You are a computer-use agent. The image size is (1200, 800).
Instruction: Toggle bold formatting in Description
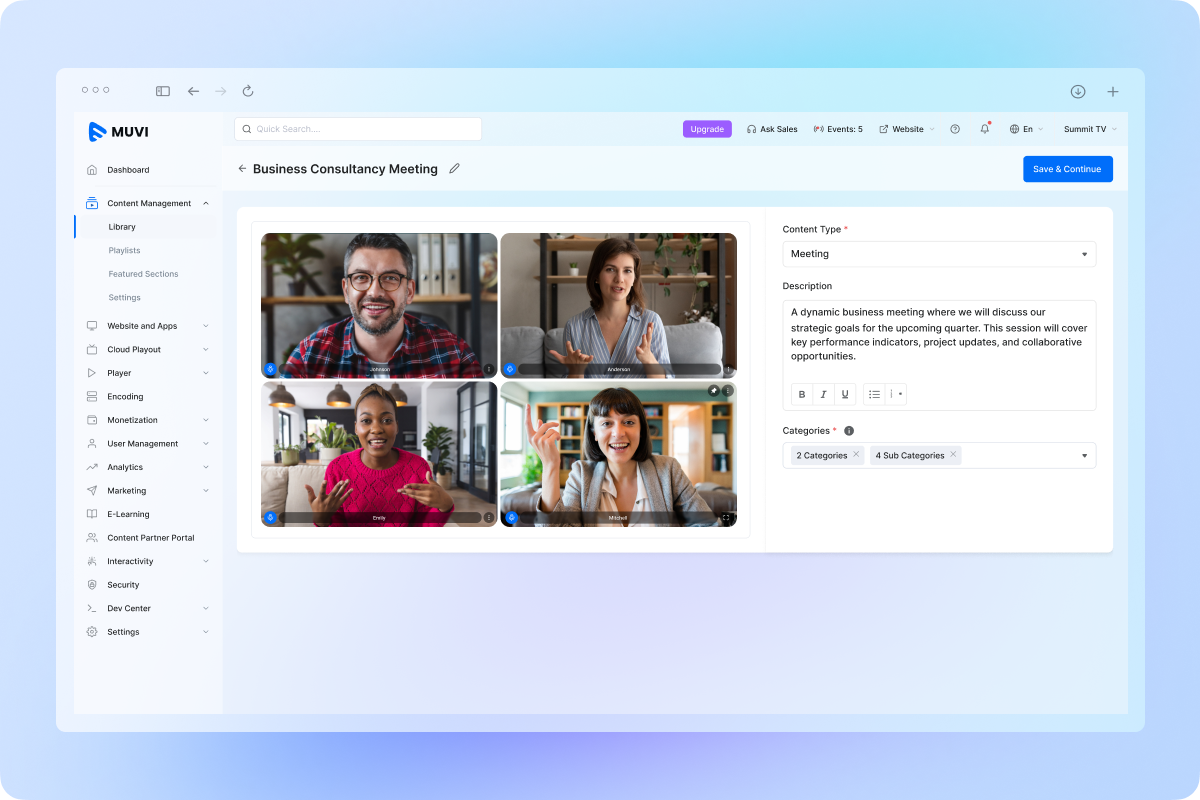(x=801, y=394)
